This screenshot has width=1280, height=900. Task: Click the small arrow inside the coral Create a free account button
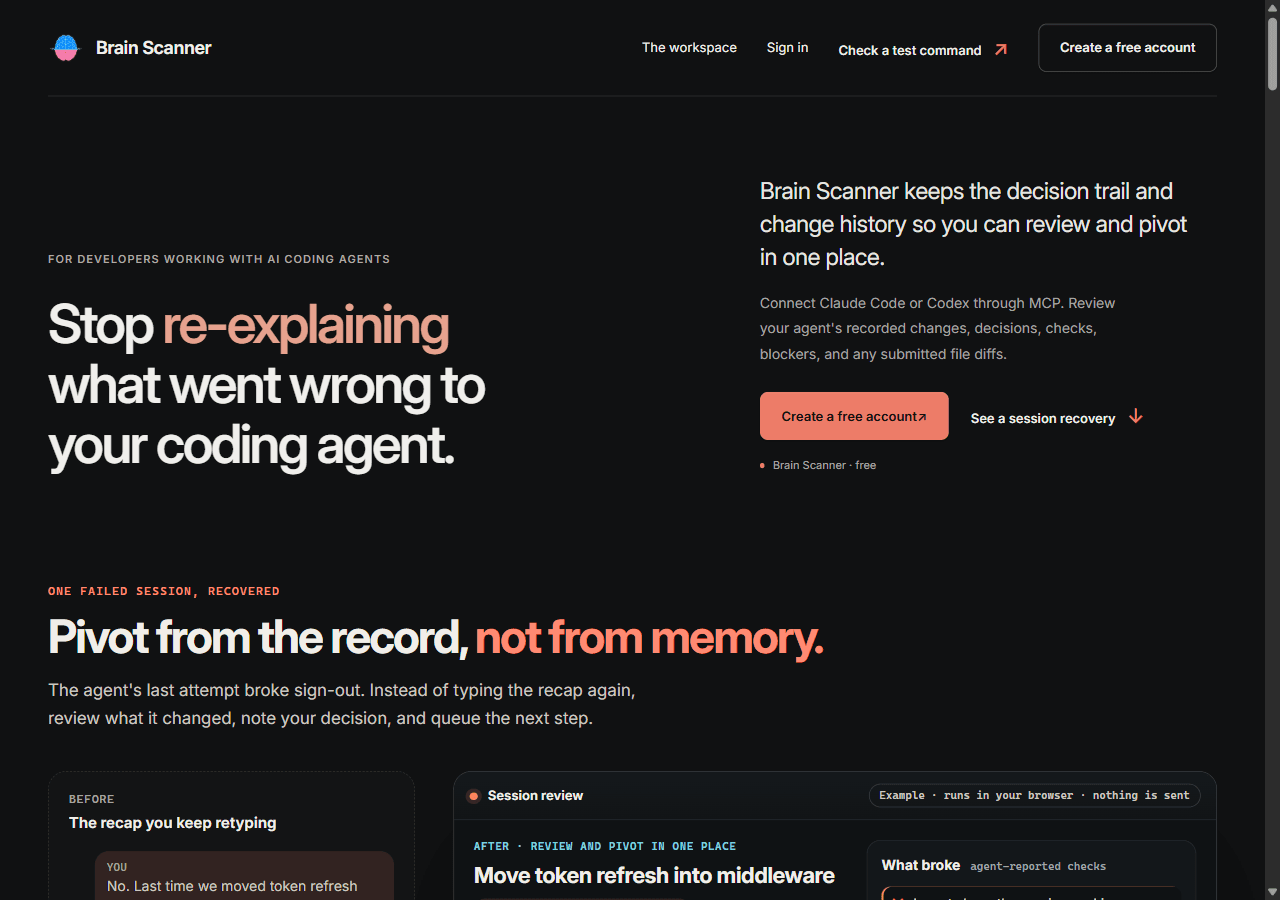[922, 417]
